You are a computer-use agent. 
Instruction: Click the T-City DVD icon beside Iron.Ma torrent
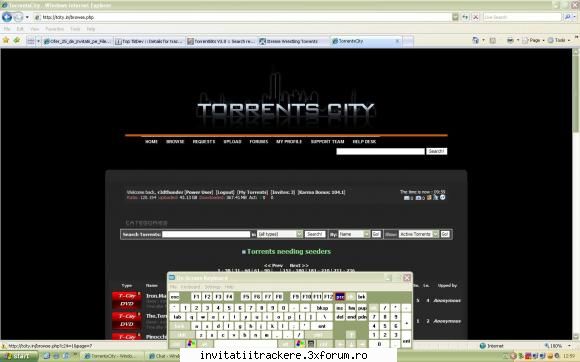coord(127,300)
